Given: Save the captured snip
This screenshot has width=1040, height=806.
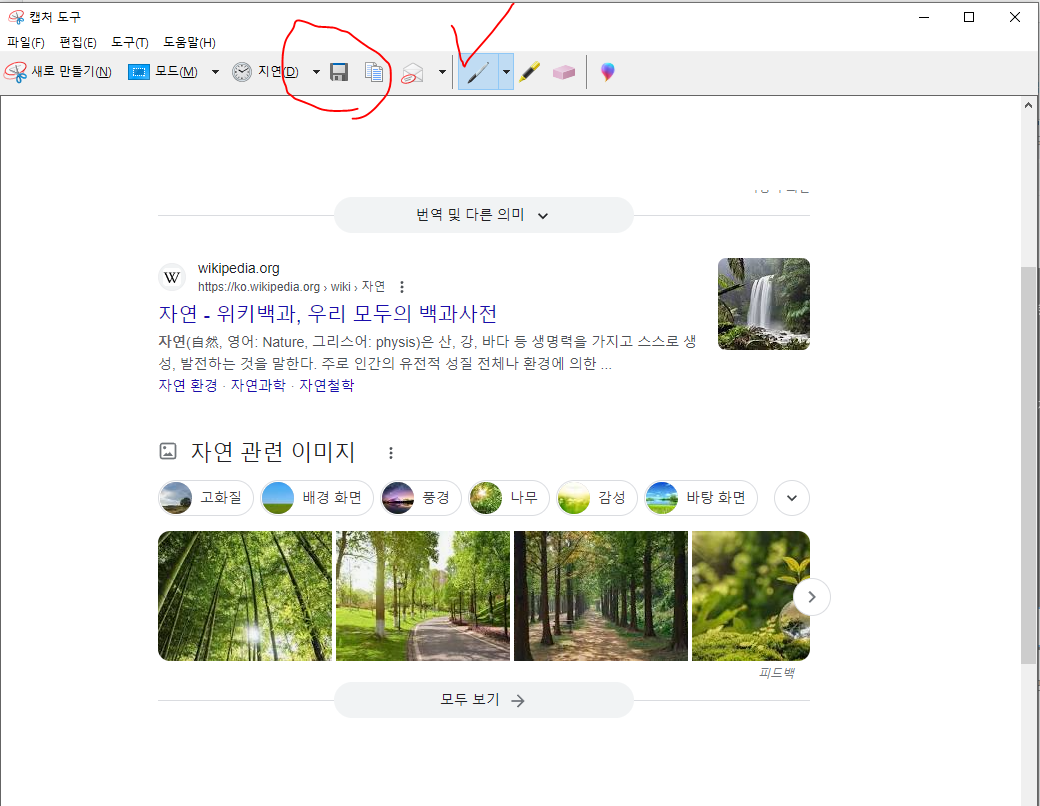Looking at the screenshot, I should pyautogui.click(x=339, y=71).
